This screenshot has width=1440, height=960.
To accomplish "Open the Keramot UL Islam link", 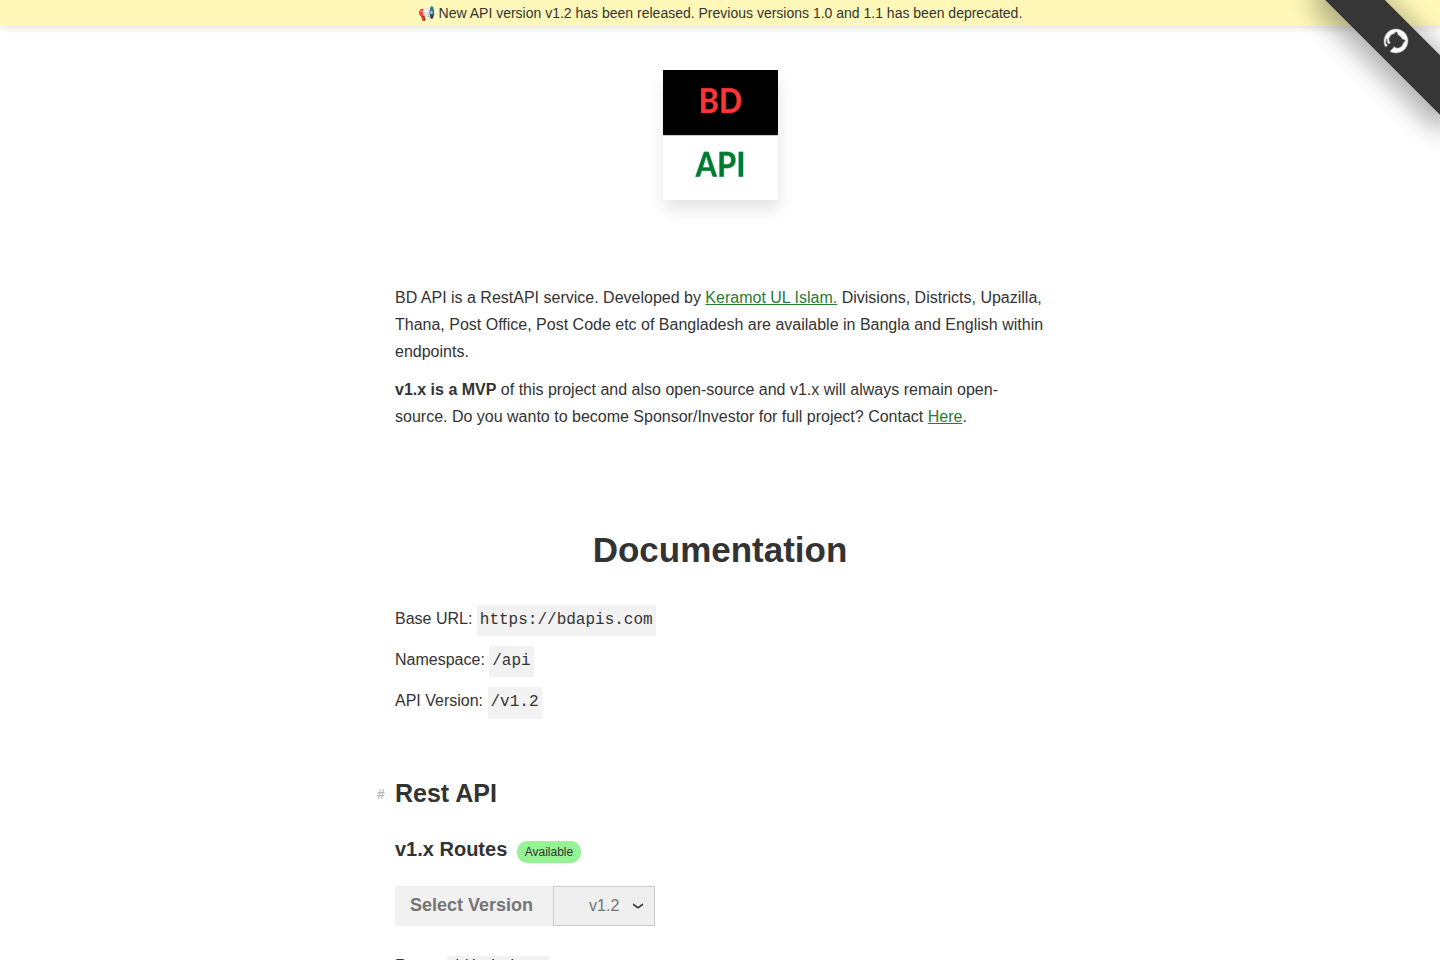I will click(771, 297).
